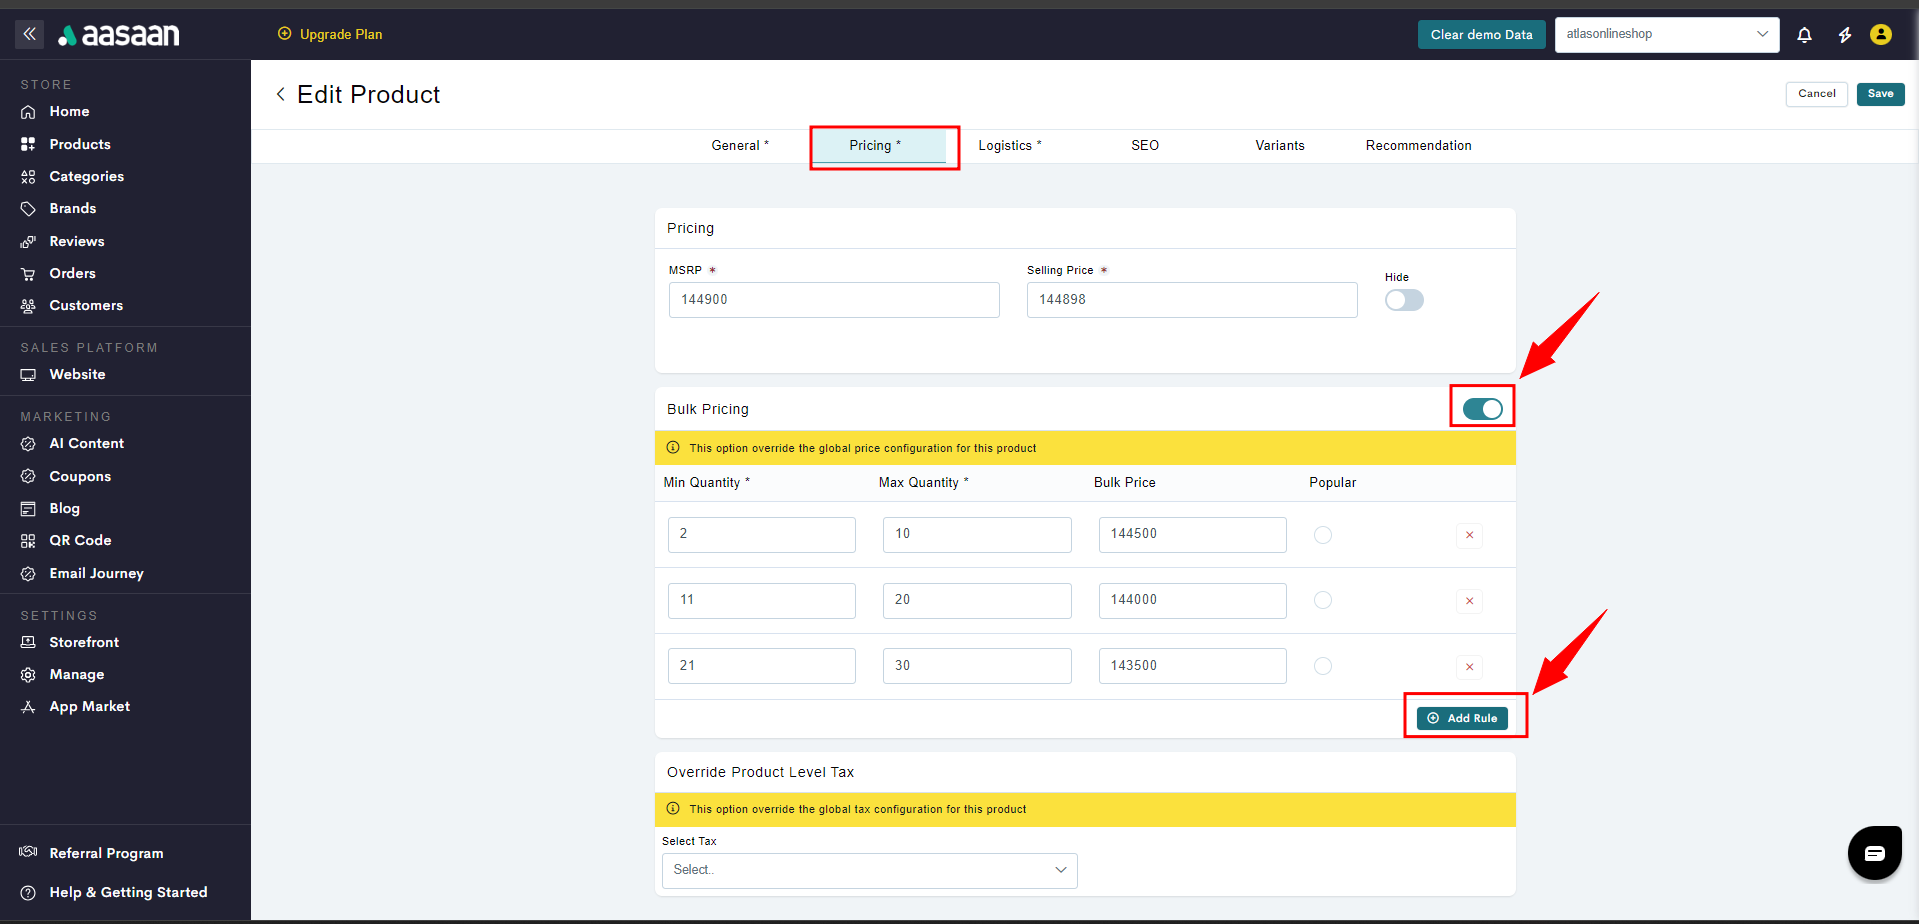Collapse sidebar with double chevron icon

tap(30, 34)
